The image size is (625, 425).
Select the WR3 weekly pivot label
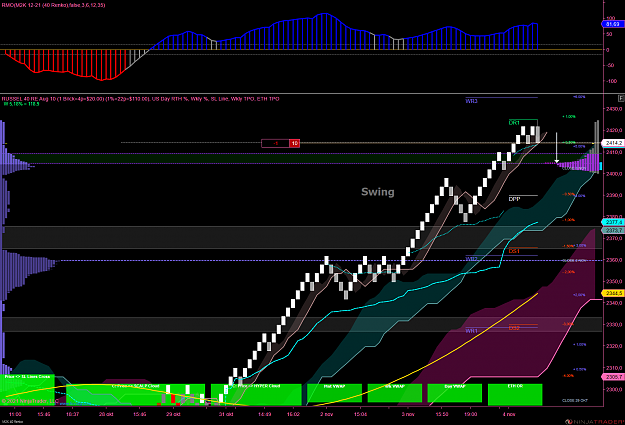[471, 101]
